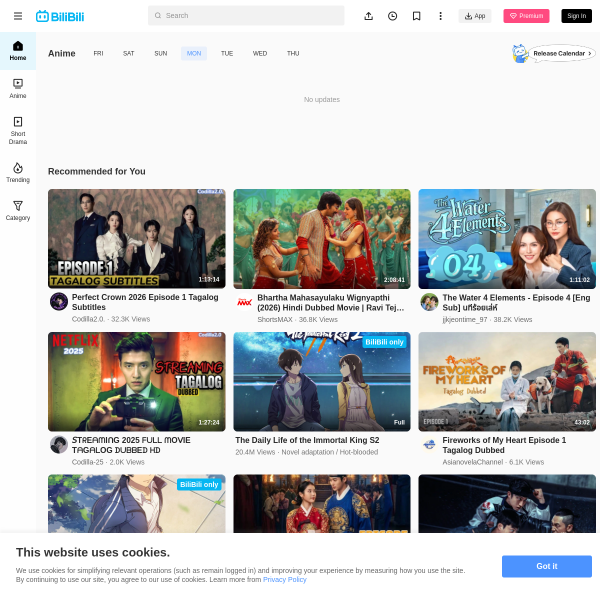
Task: Open Category in the sidebar
Action: click(x=18, y=210)
